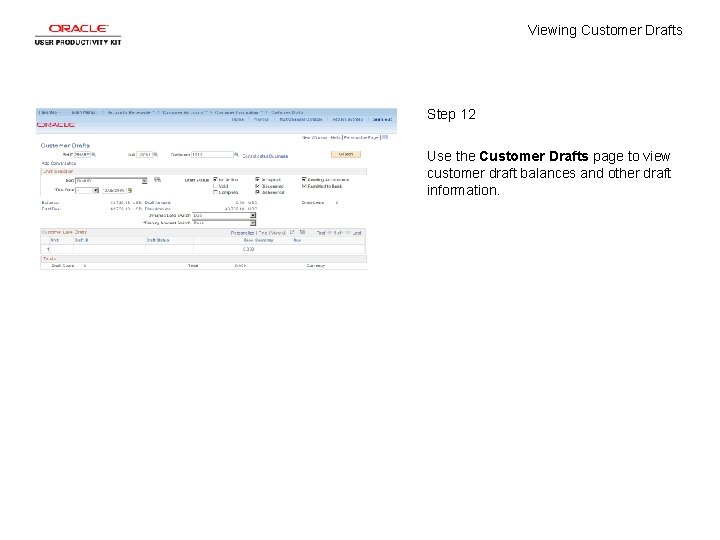This screenshot has width=720, height=540.
Task: Click the Add to Favorites link
Action: point(347,119)
